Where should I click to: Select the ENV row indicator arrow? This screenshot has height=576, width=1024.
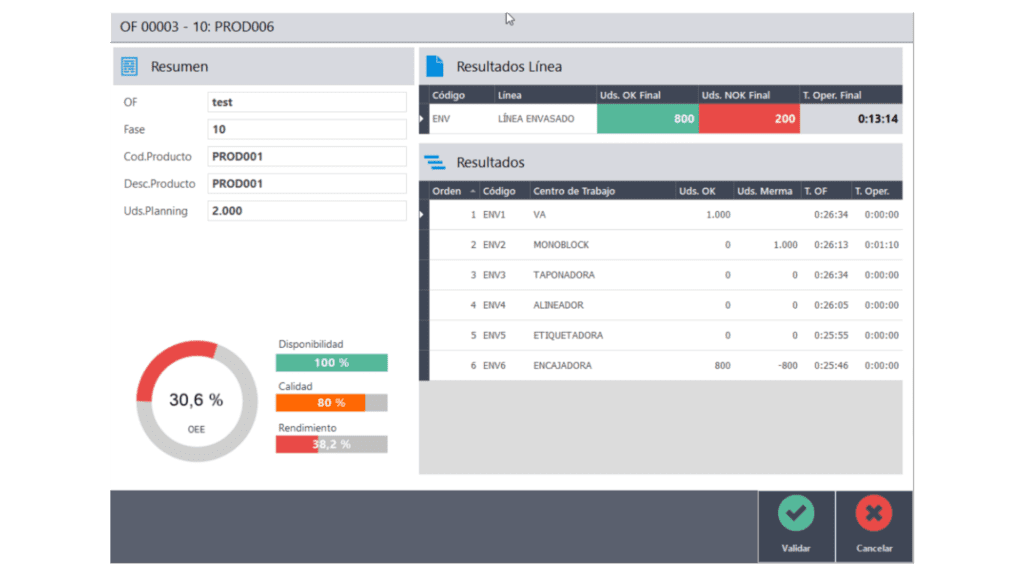tap(422, 119)
